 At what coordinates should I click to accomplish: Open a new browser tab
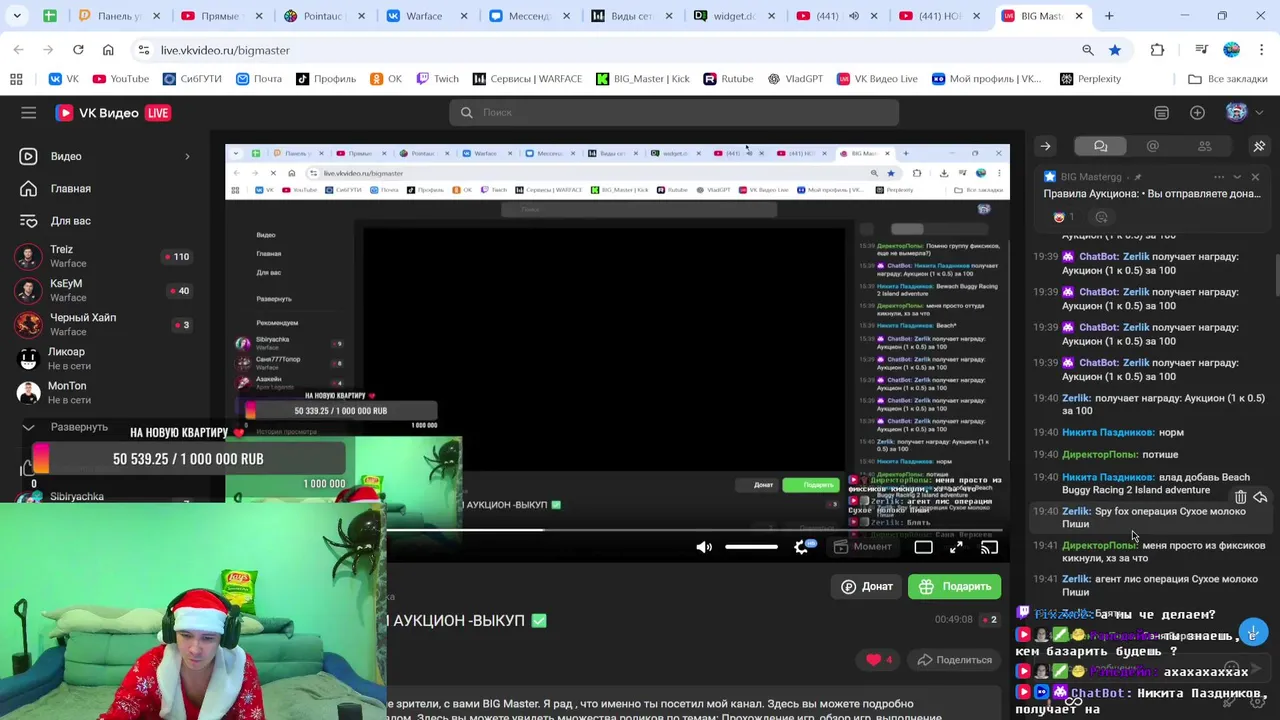pyautogui.click(x=1109, y=16)
